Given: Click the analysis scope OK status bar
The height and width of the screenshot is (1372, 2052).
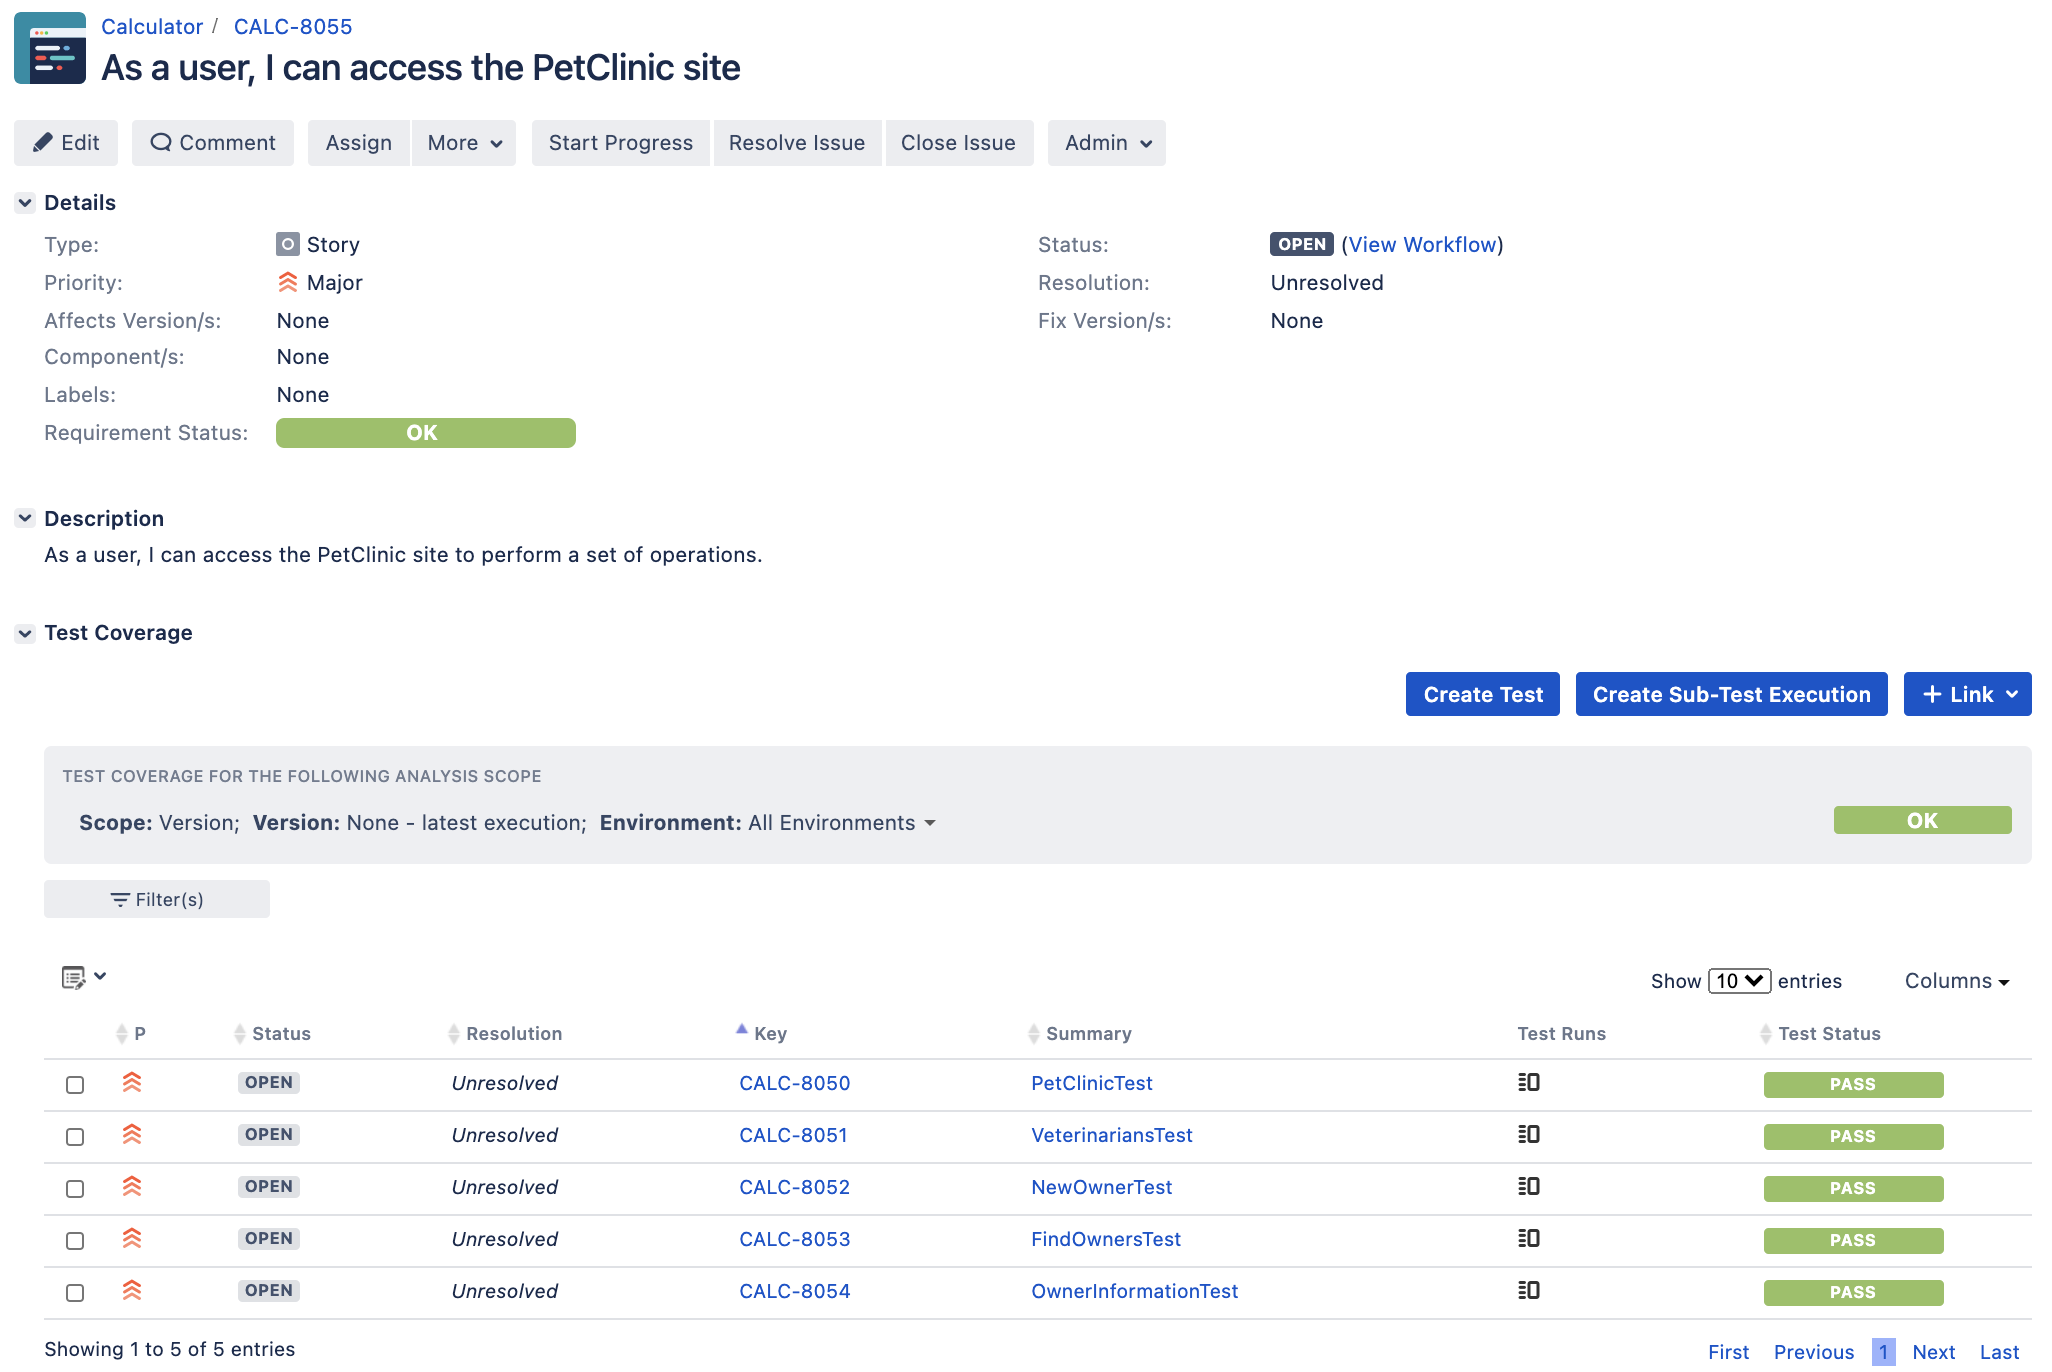Looking at the screenshot, I should tap(1922, 820).
